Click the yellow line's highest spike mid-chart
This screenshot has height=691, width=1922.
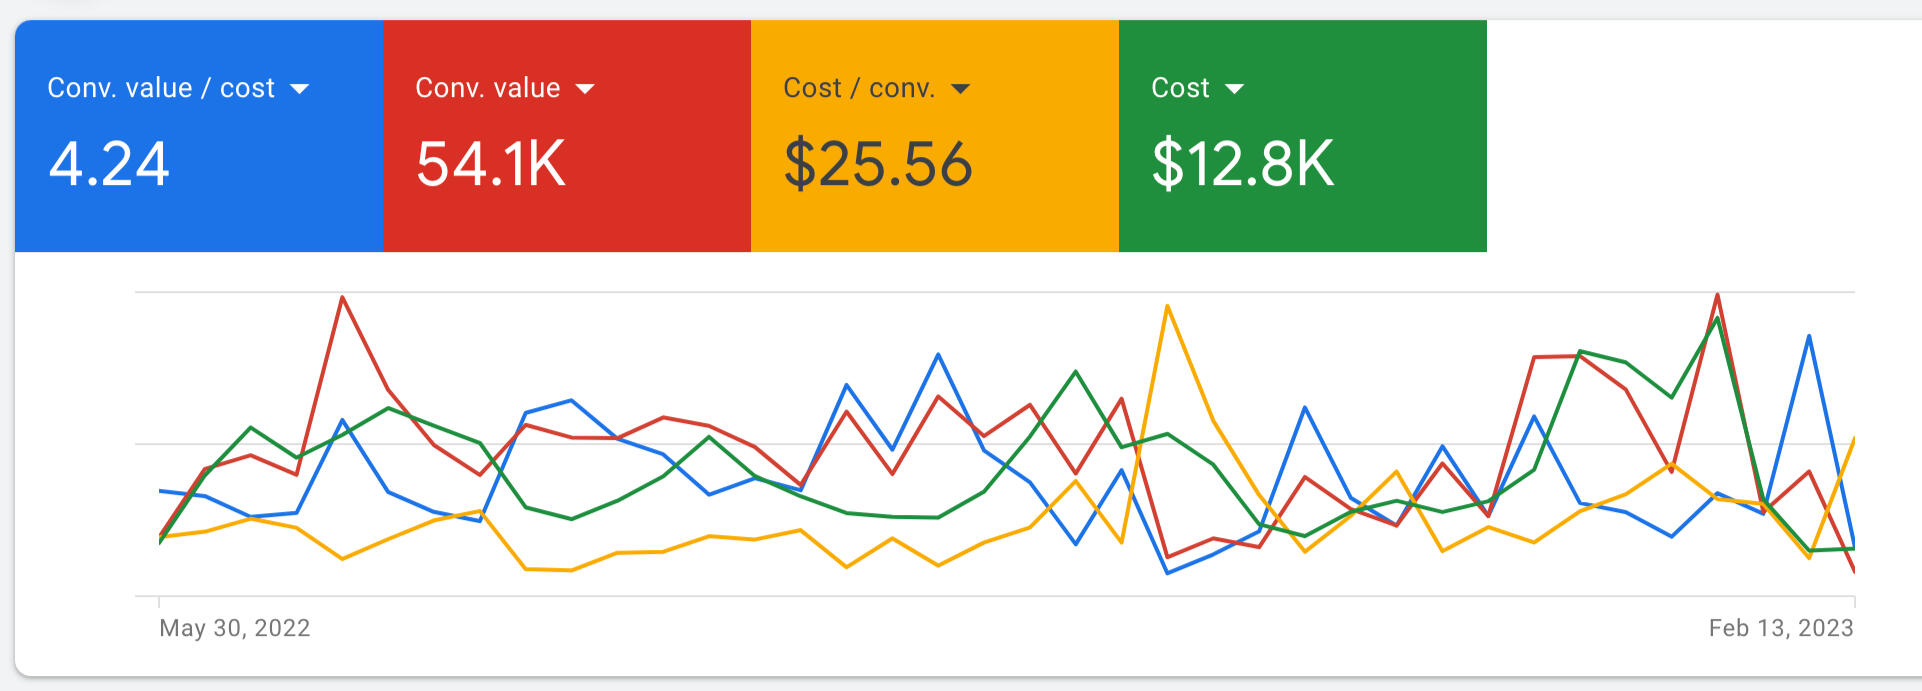pos(1168,307)
